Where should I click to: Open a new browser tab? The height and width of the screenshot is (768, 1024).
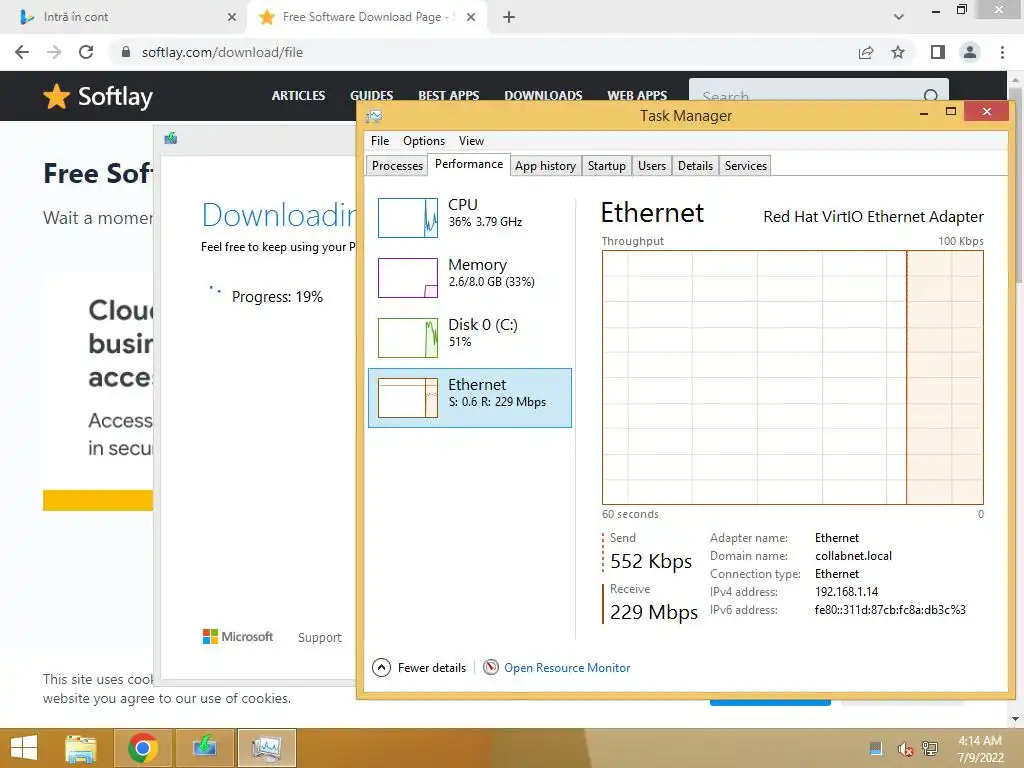tap(509, 17)
